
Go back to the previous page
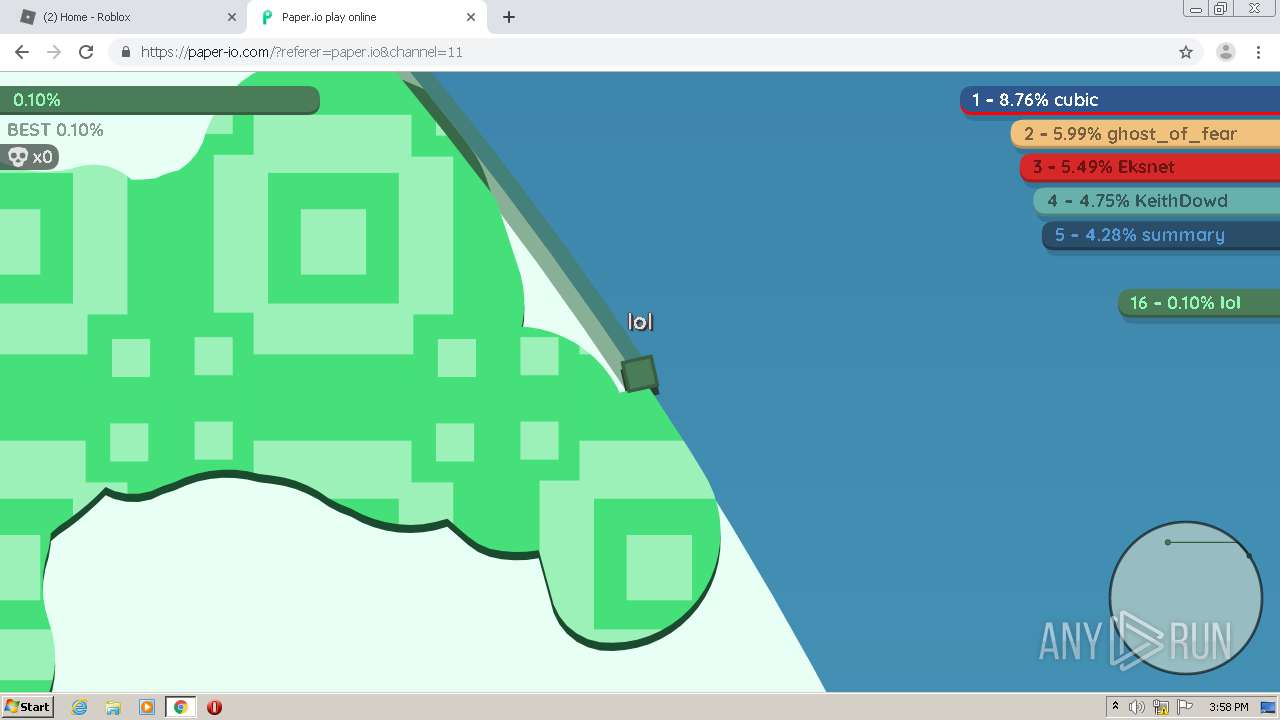click(x=22, y=52)
